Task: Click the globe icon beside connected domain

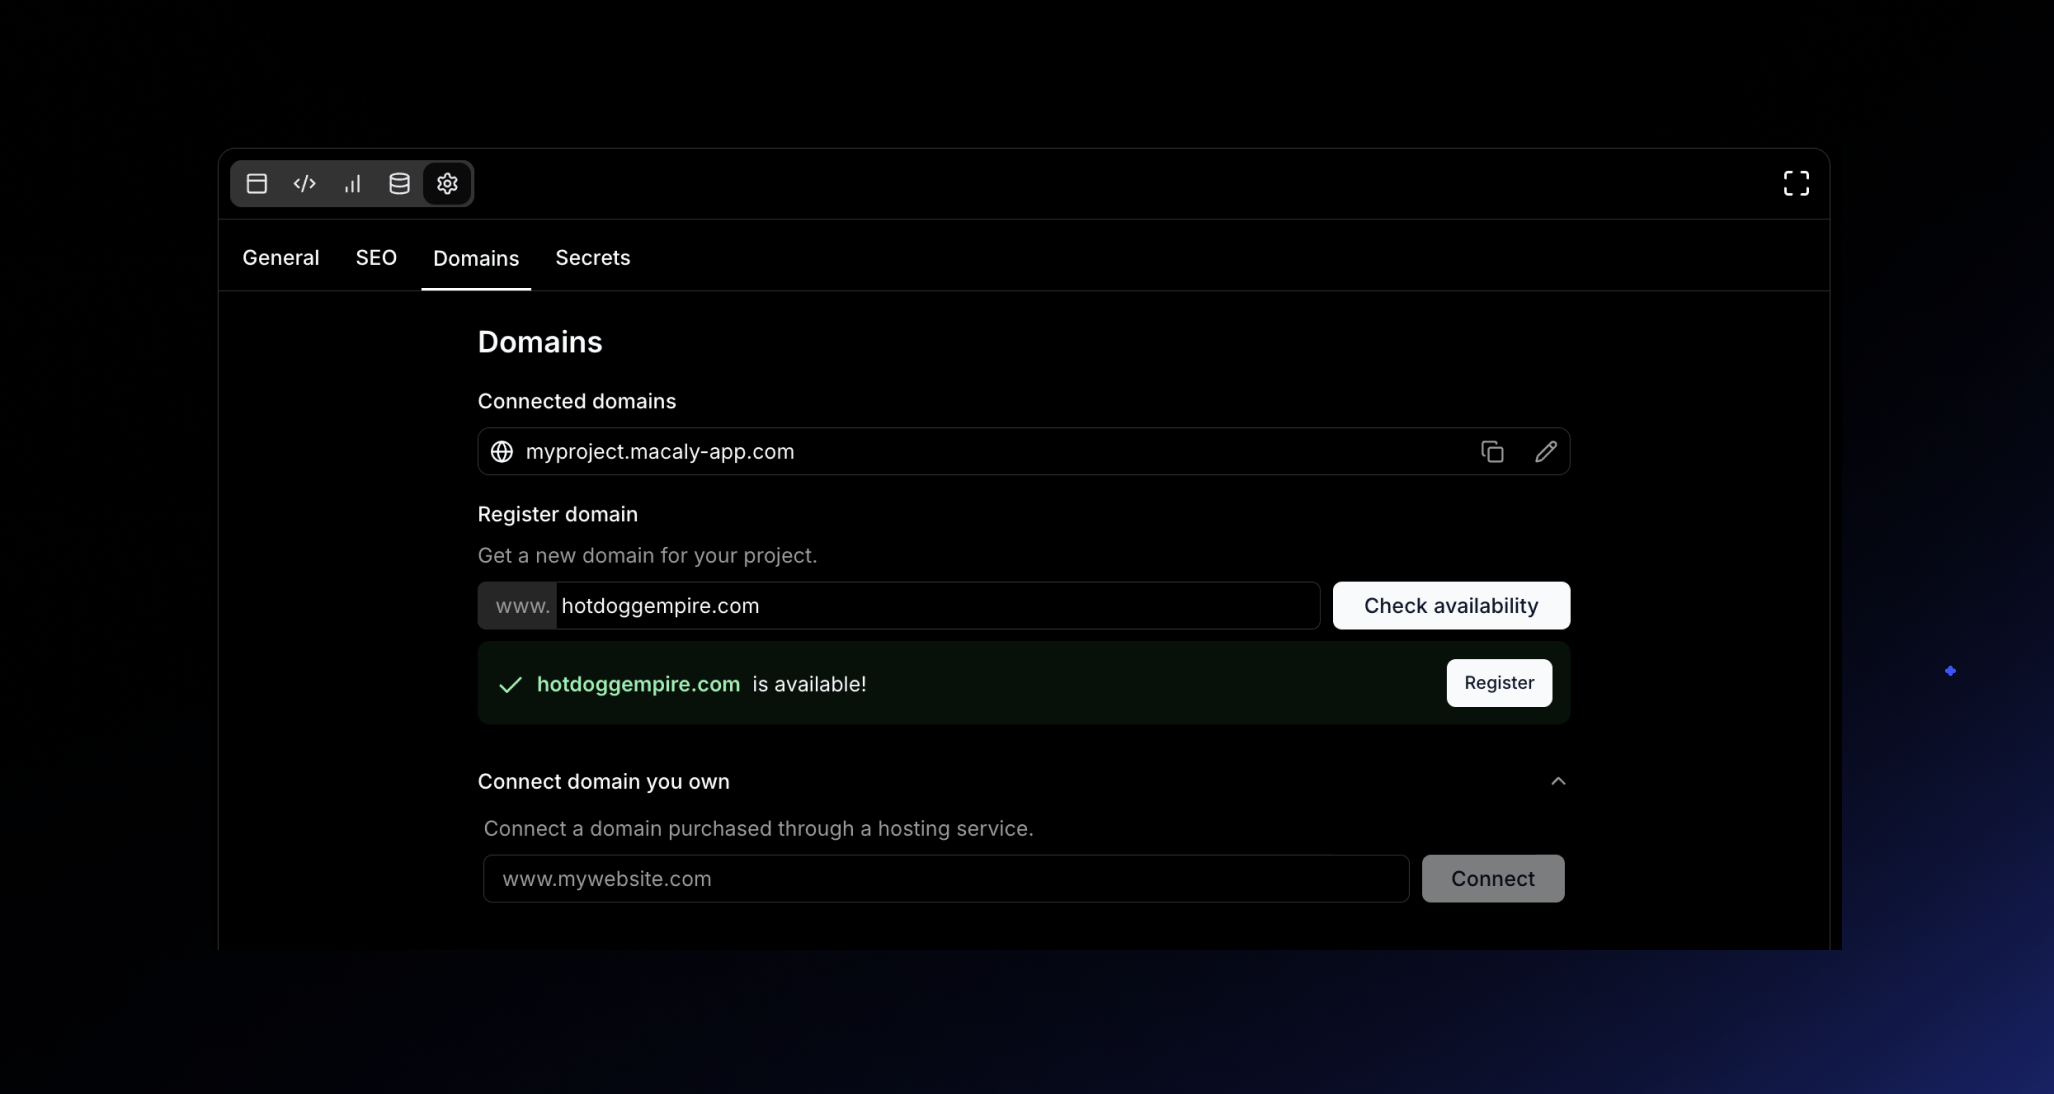Action: [x=502, y=452]
